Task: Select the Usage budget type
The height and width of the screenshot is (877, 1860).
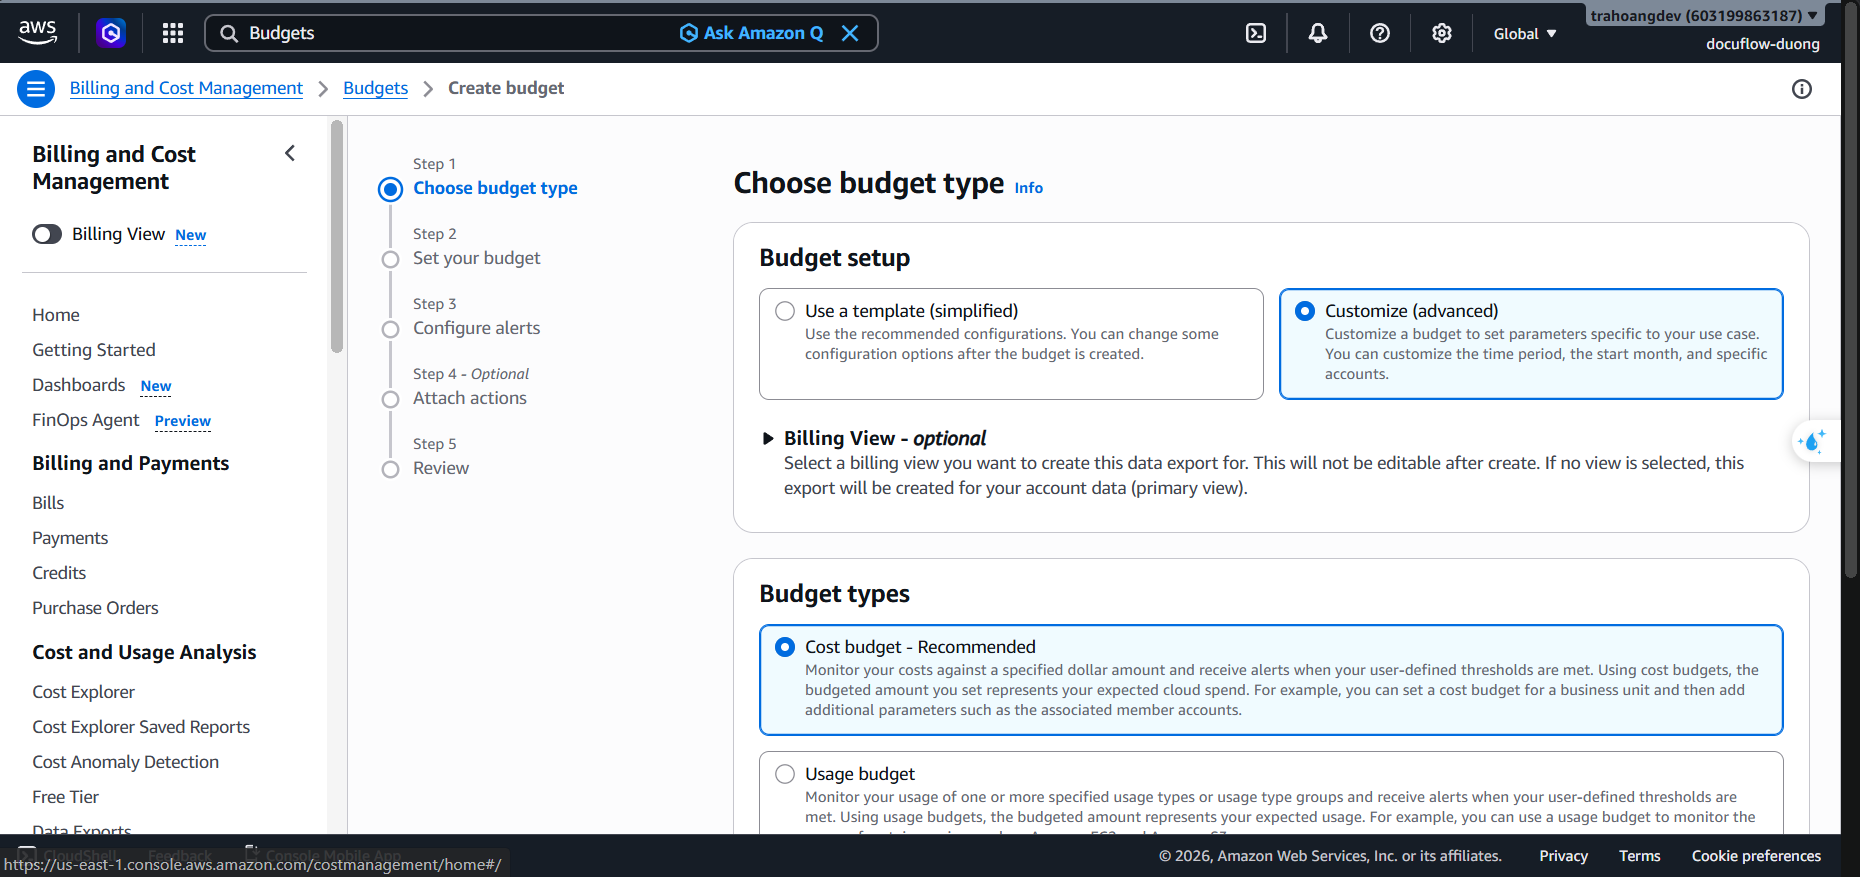Action: [x=785, y=774]
